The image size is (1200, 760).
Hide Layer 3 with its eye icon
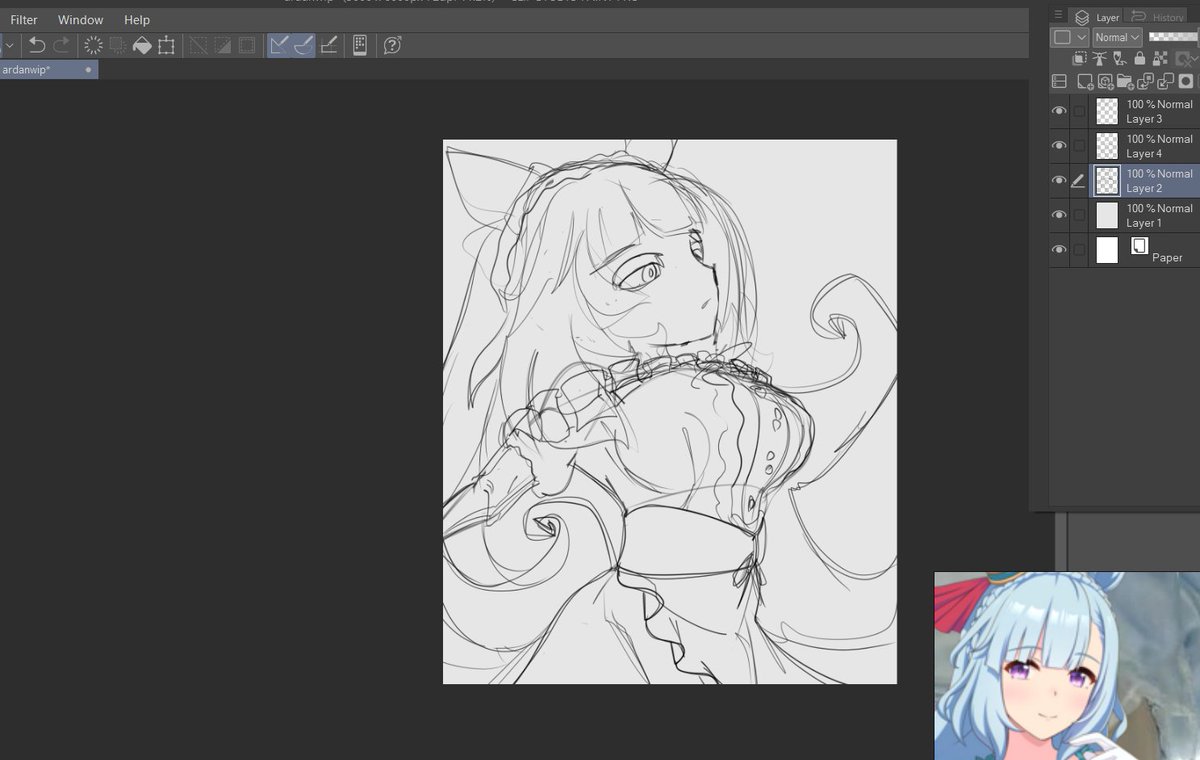[x=1059, y=111]
